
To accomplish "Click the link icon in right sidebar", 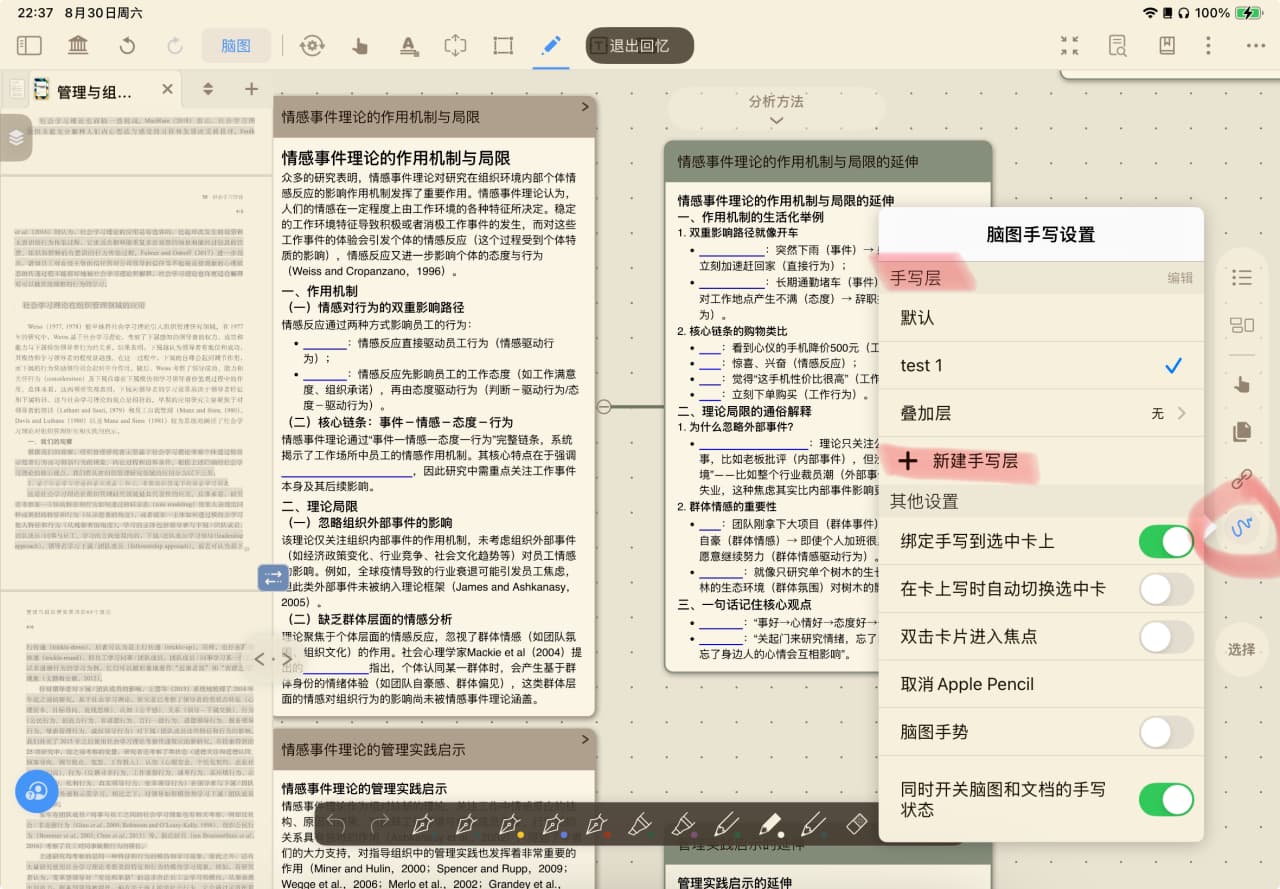I will pyautogui.click(x=1241, y=479).
